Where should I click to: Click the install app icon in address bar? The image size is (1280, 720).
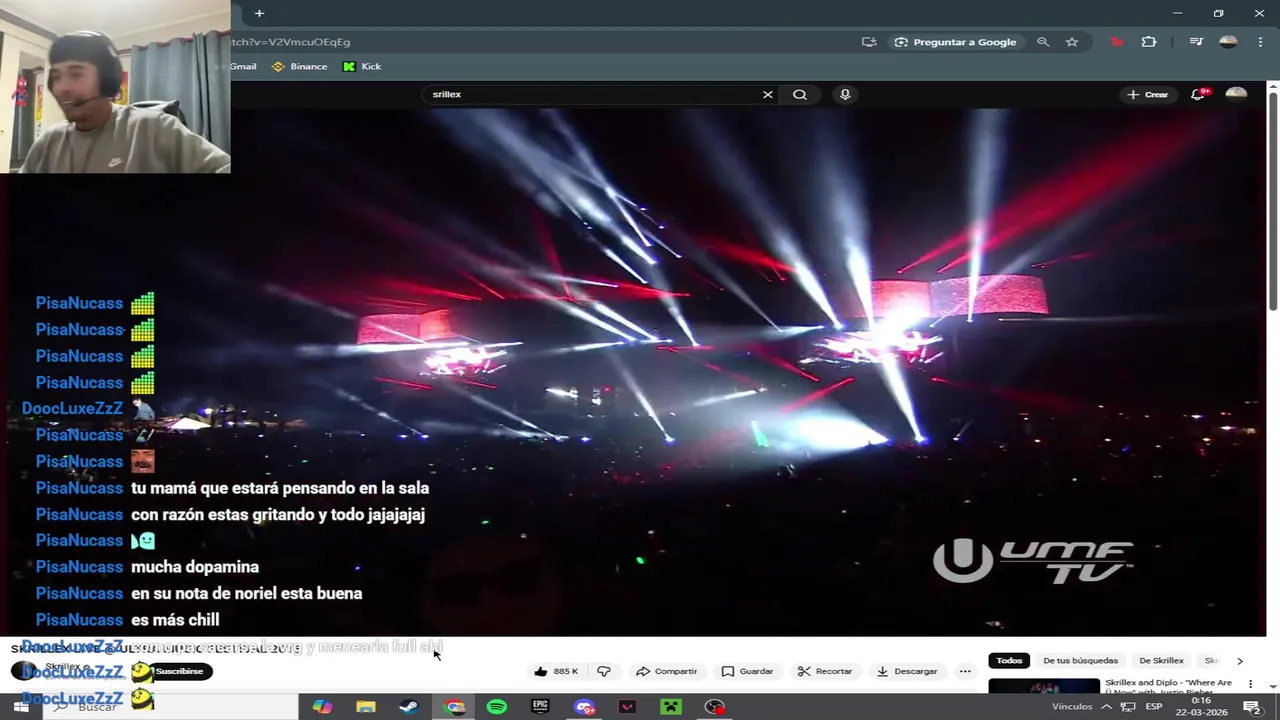click(869, 42)
